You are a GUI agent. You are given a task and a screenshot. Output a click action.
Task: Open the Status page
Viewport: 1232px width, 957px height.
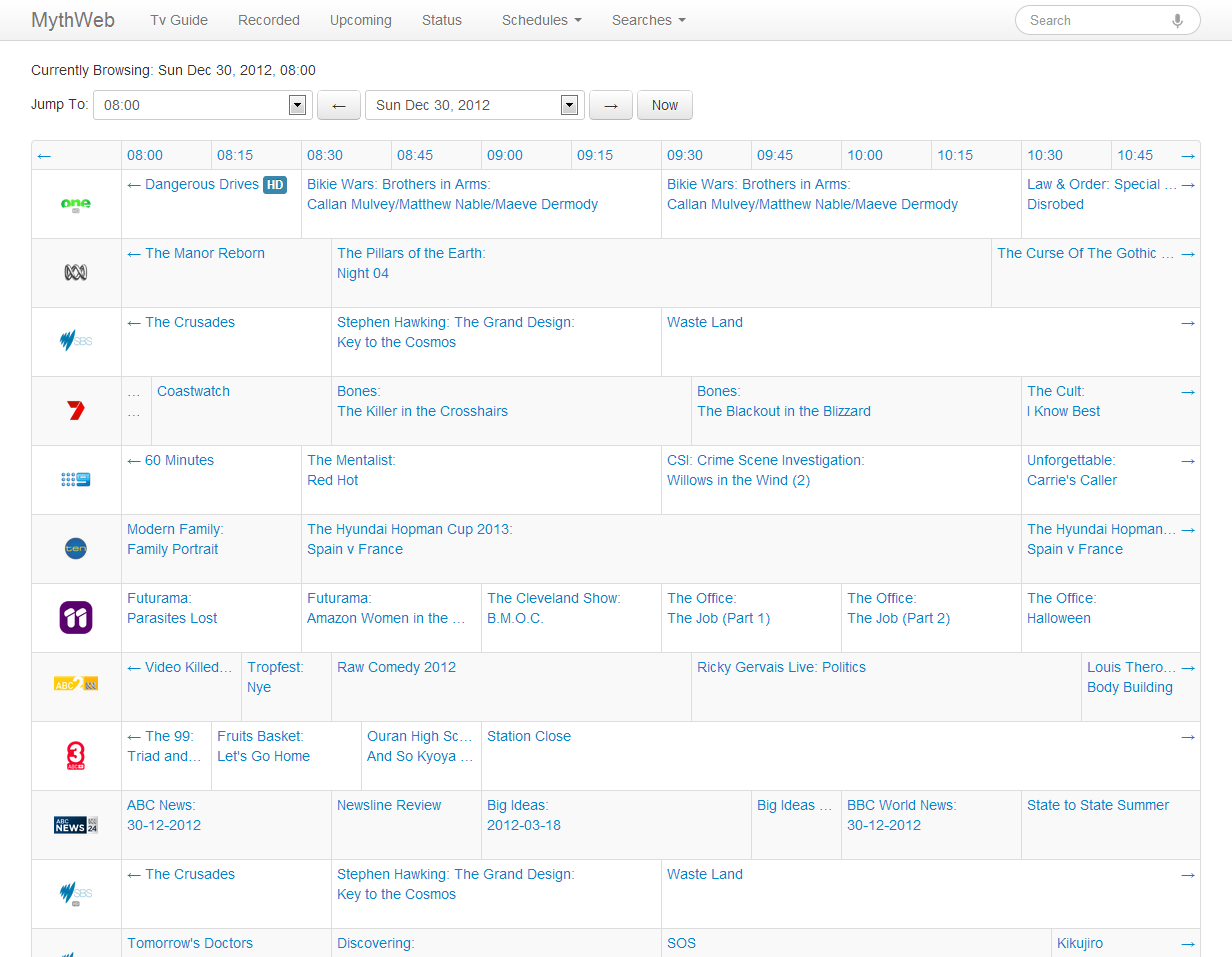coord(442,20)
